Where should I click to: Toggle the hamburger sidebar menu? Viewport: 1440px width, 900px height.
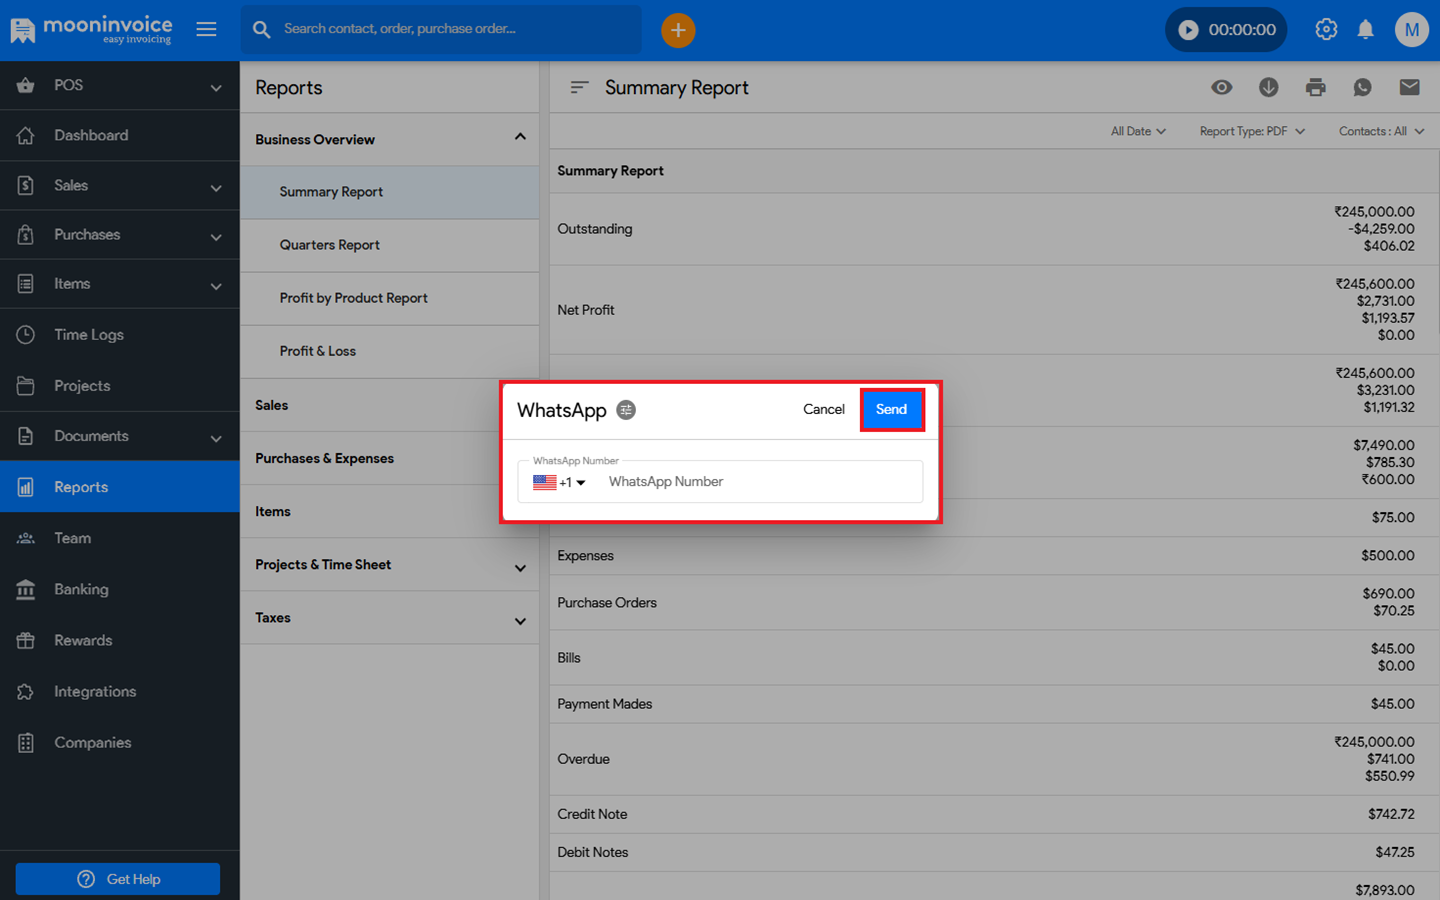(206, 30)
